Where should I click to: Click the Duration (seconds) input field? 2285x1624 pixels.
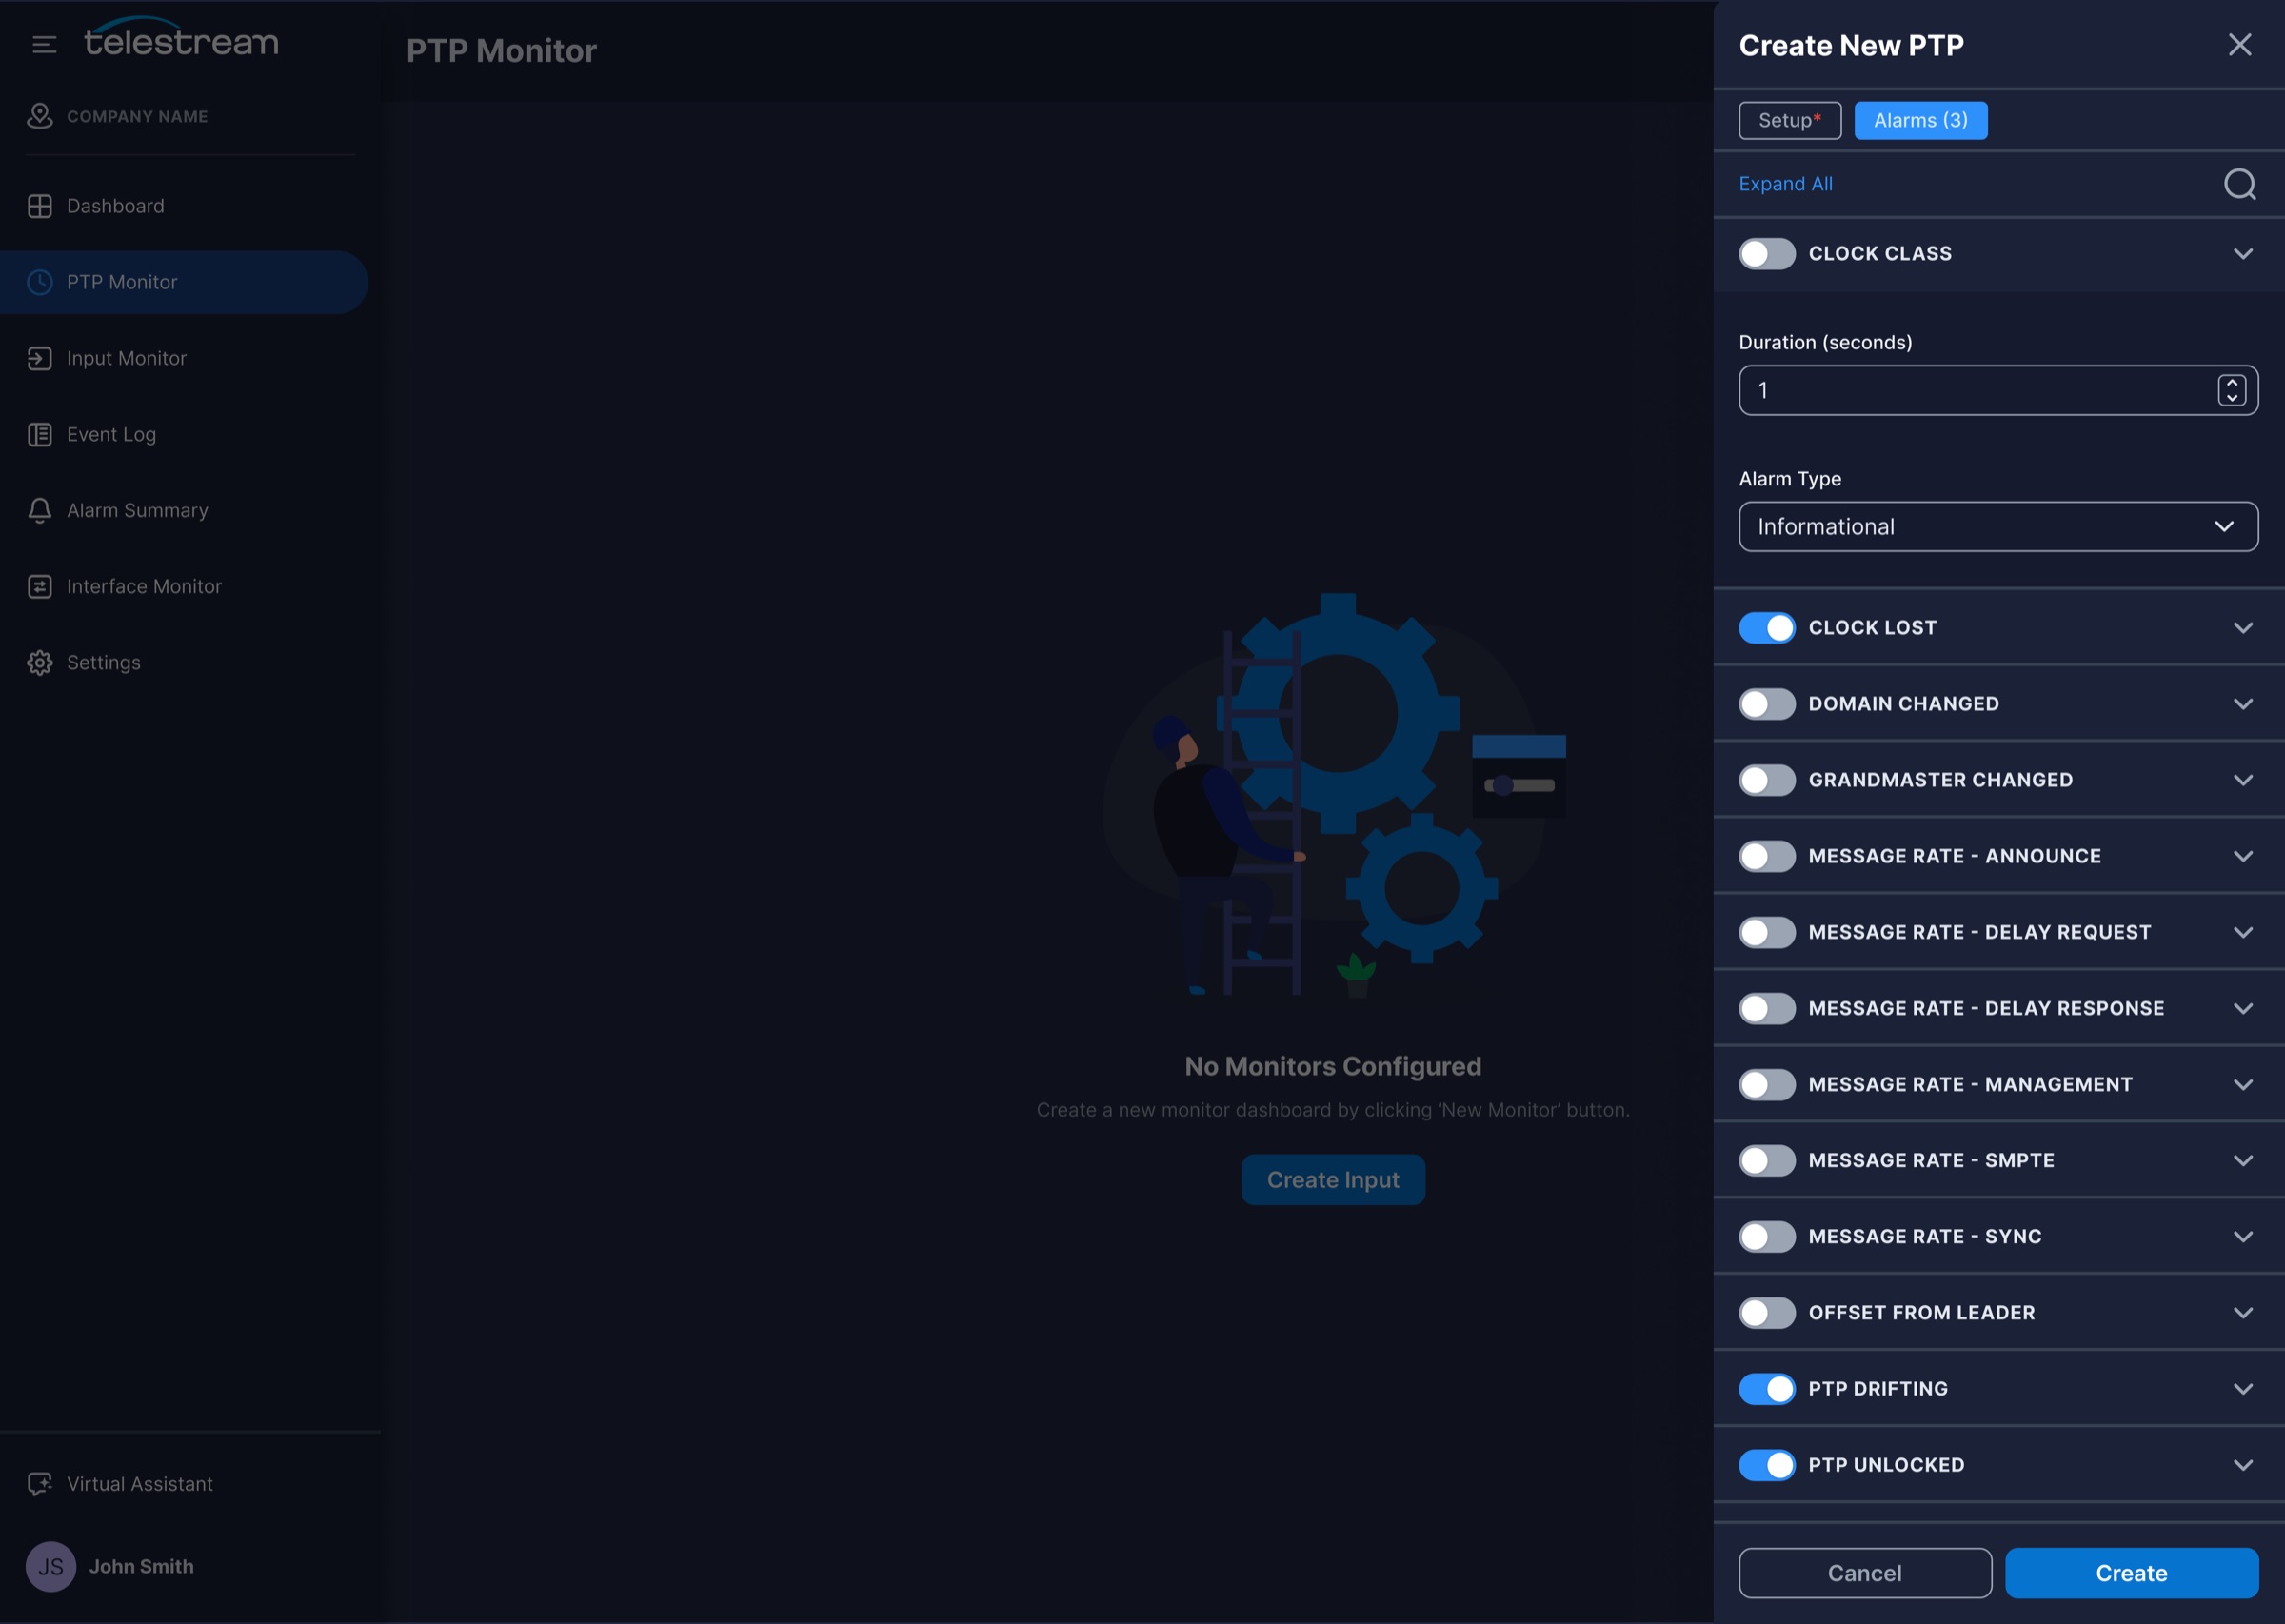(x=1998, y=390)
